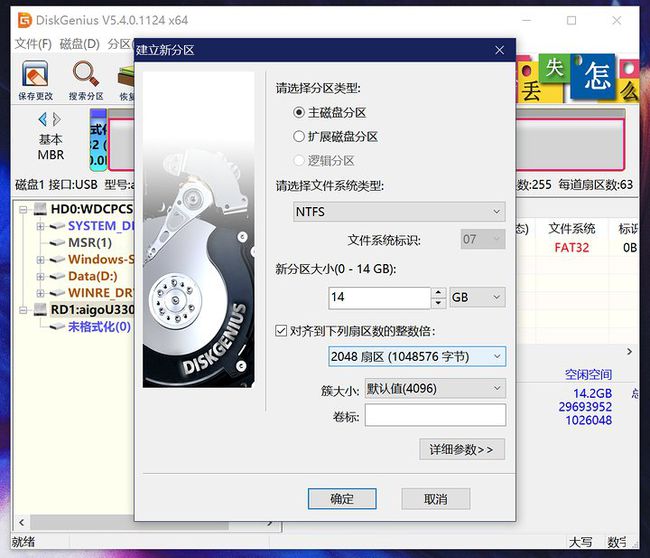The height and width of the screenshot is (558, 650).
Task: Open the 2048 扇区 alignment dropdown
Action: pos(417,357)
